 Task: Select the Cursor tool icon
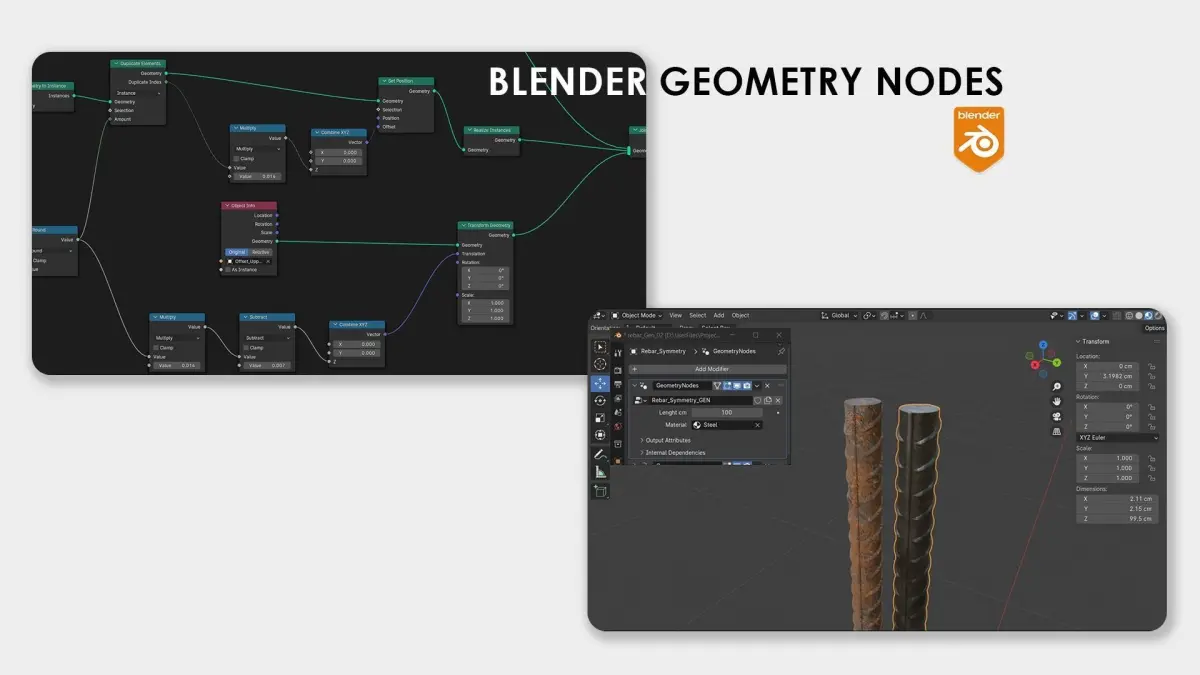click(600, 364)
